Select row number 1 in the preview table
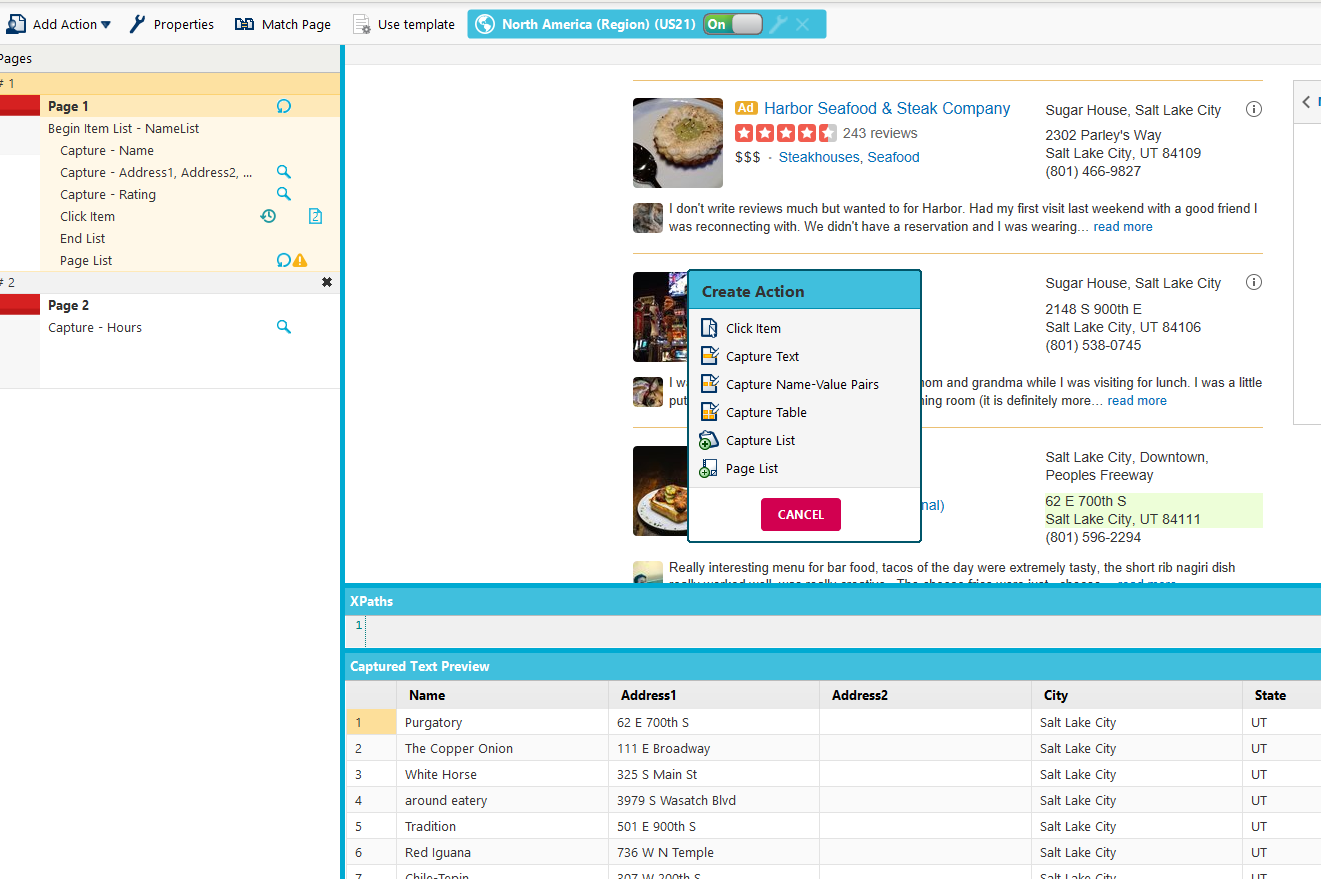The image size is (1321, 879). click(371, 722)
